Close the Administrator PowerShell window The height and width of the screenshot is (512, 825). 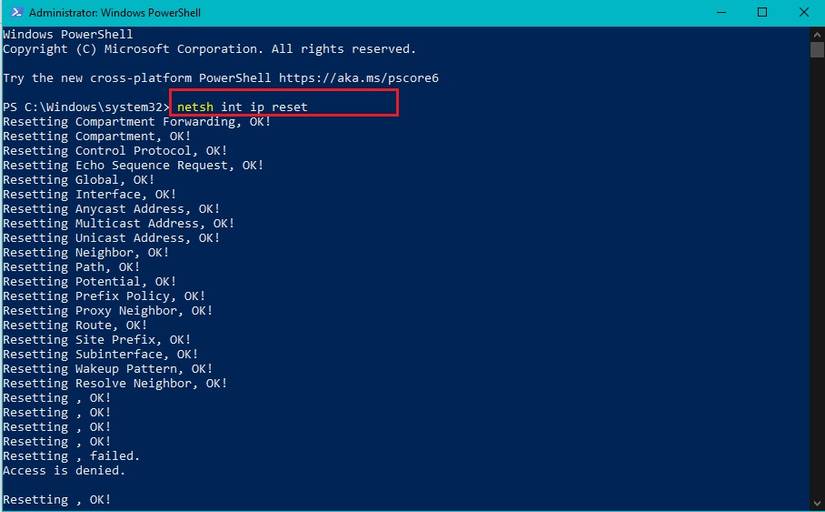[804, 13]
